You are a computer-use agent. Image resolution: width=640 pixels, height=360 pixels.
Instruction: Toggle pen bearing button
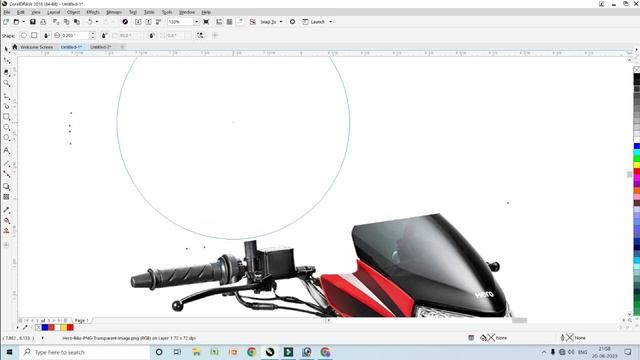(152, 36)
